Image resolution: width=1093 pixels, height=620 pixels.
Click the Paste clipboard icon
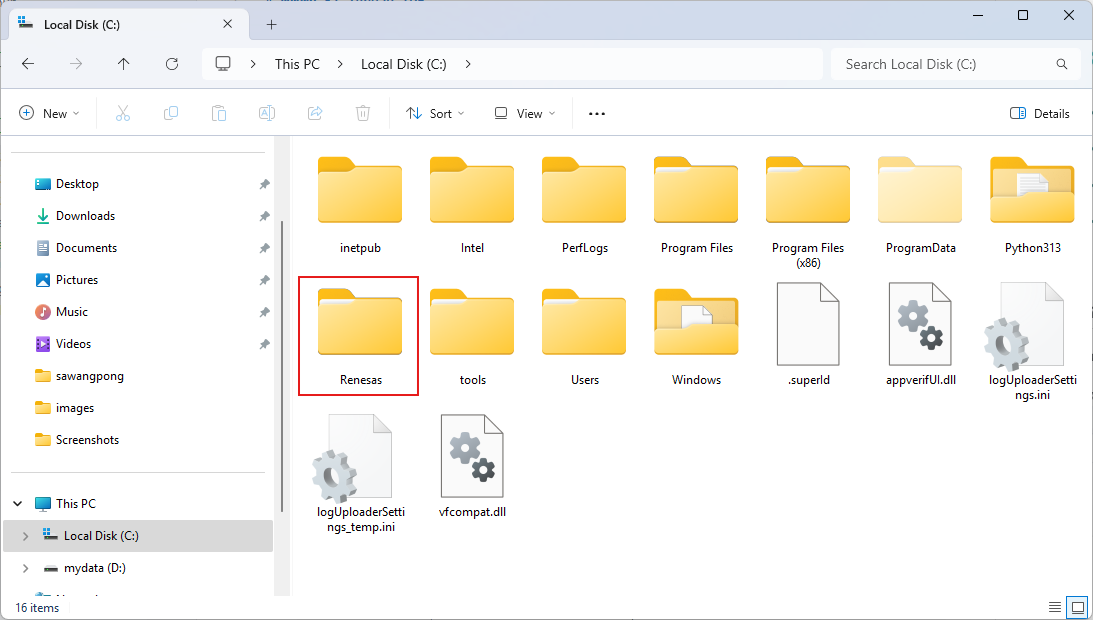tap(219, 114)
